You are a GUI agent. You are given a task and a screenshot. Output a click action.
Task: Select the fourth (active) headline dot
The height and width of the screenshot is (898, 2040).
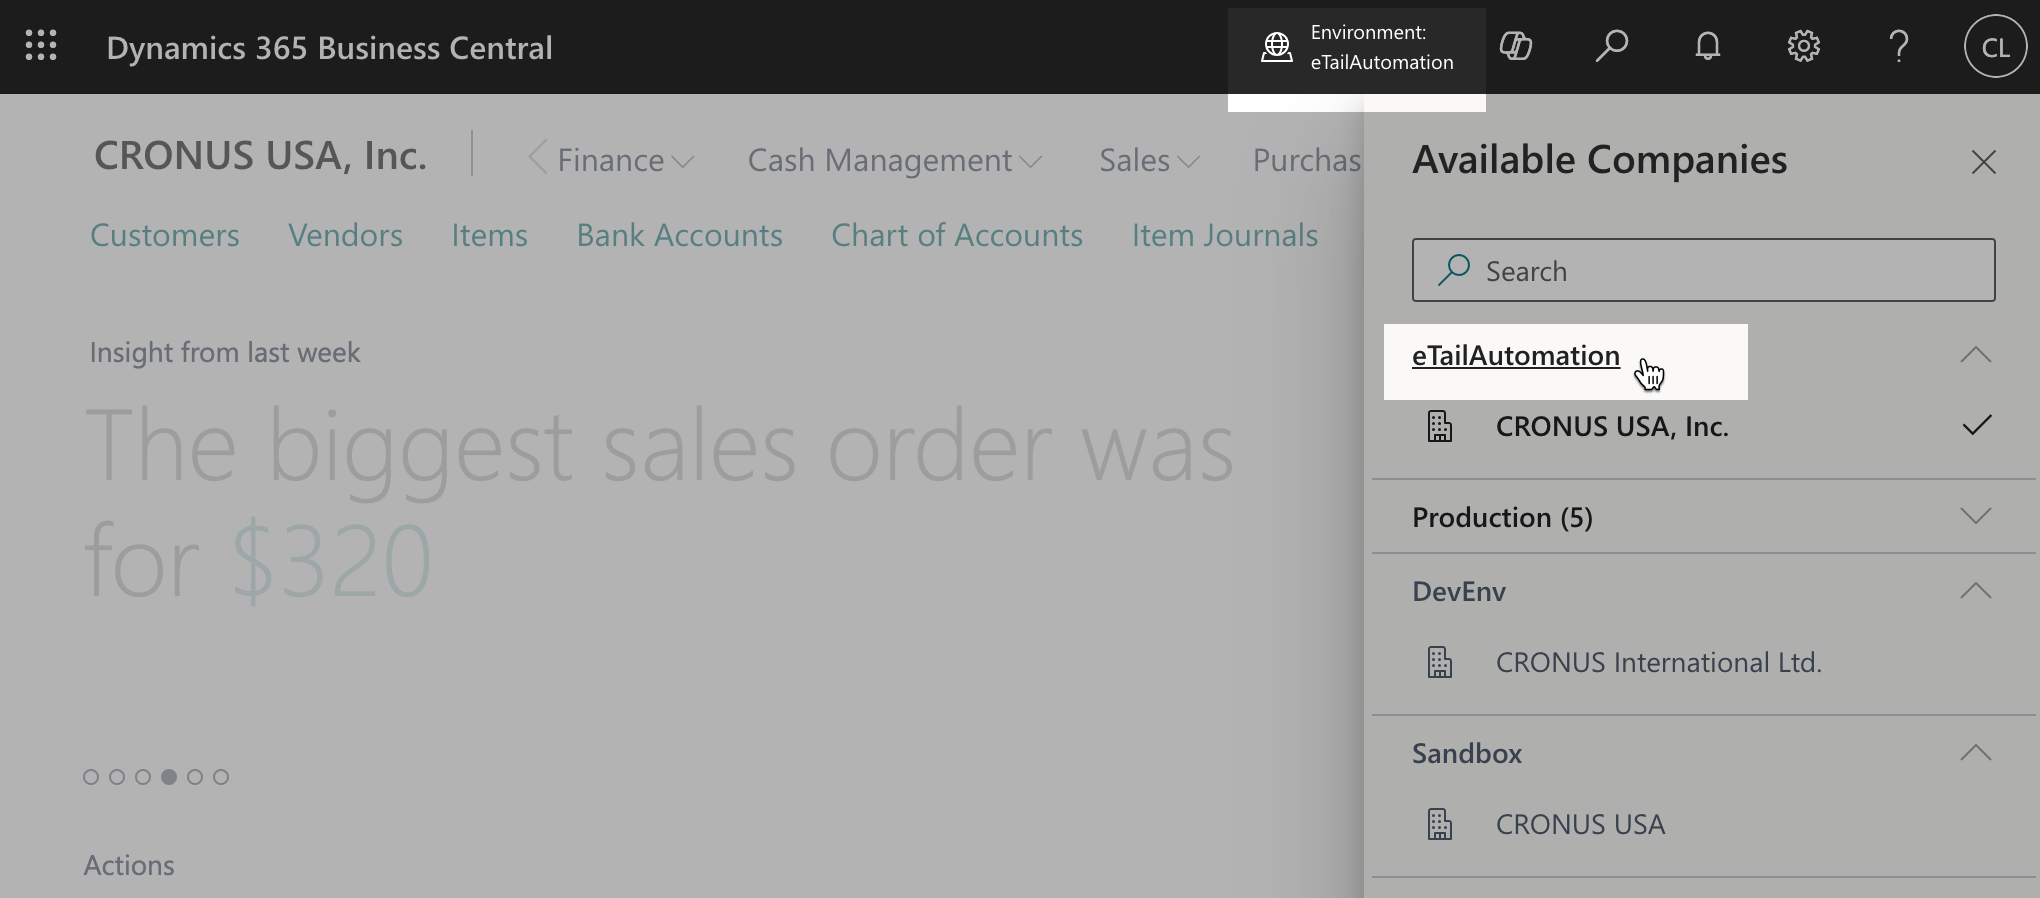169,777
